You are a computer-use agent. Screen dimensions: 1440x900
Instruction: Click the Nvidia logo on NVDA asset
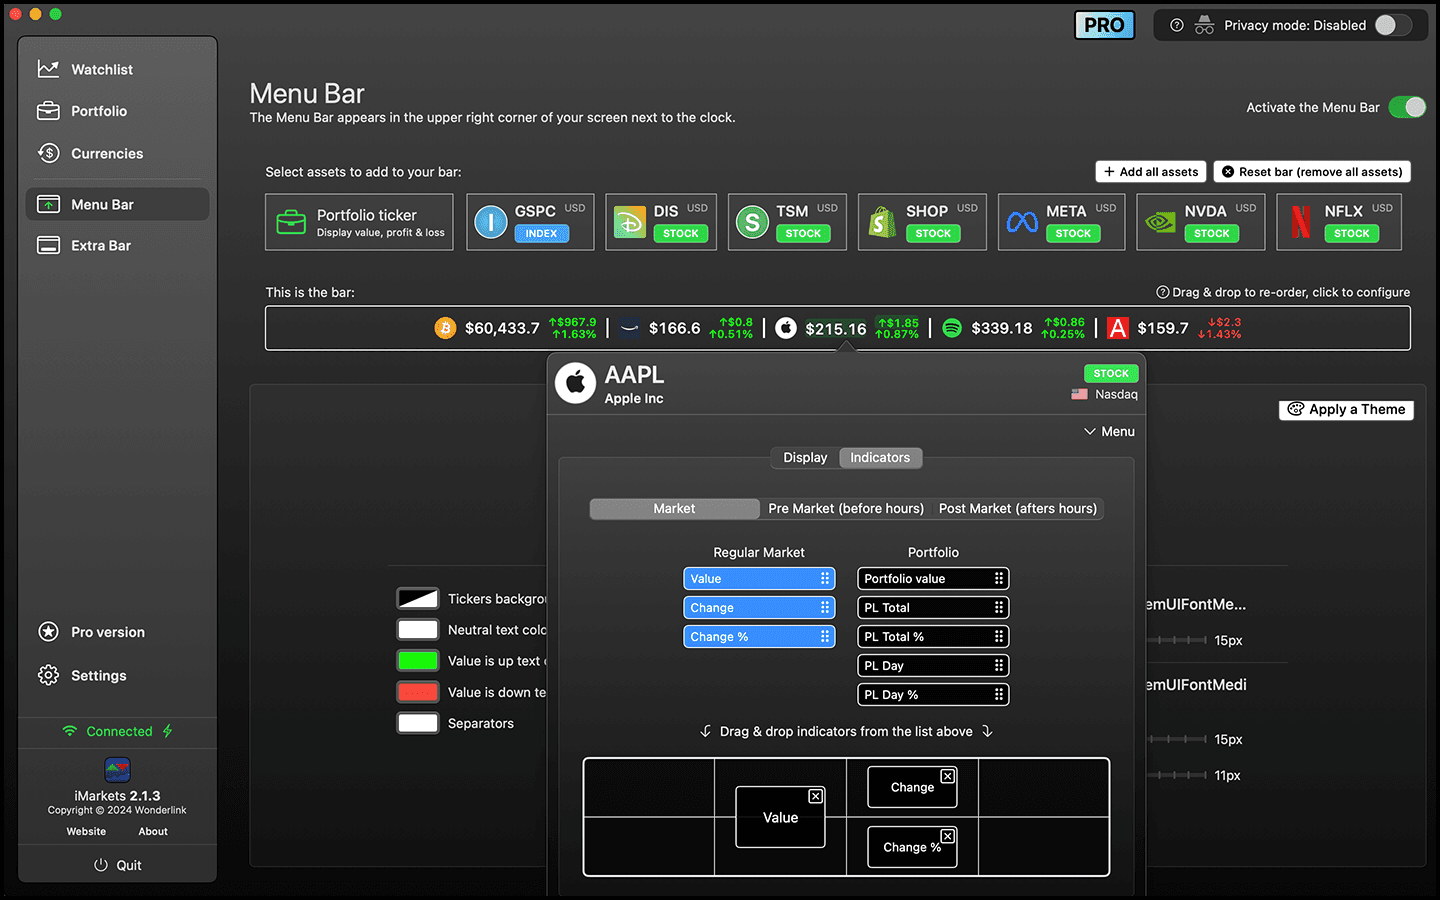(1160, 222)
